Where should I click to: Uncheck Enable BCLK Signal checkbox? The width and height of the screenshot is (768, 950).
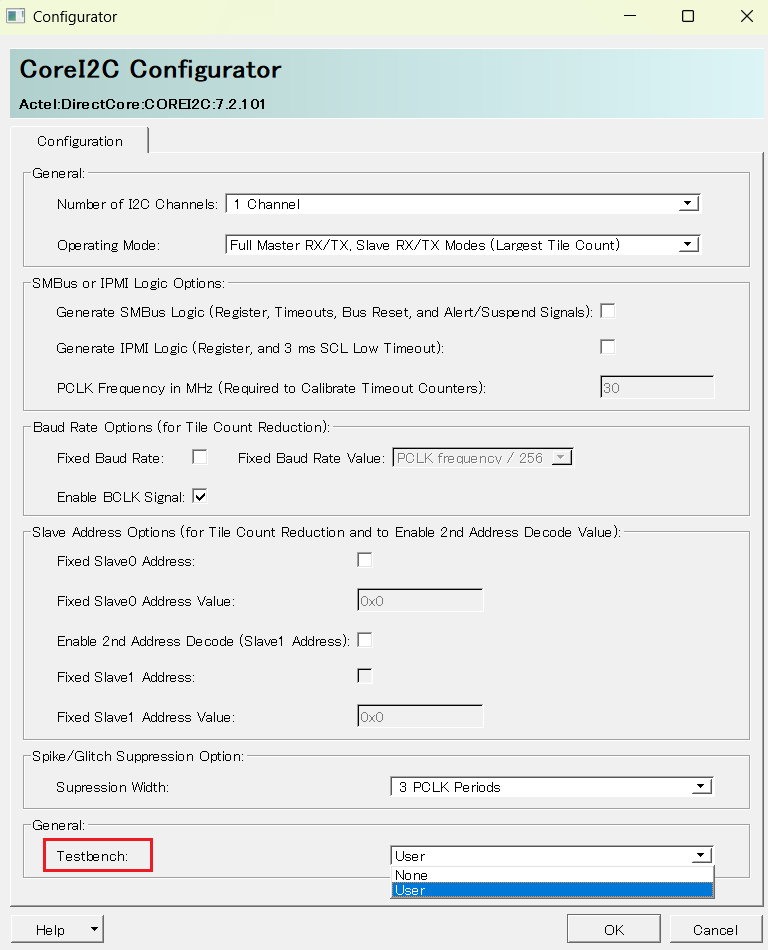click(x=200, y=495)
